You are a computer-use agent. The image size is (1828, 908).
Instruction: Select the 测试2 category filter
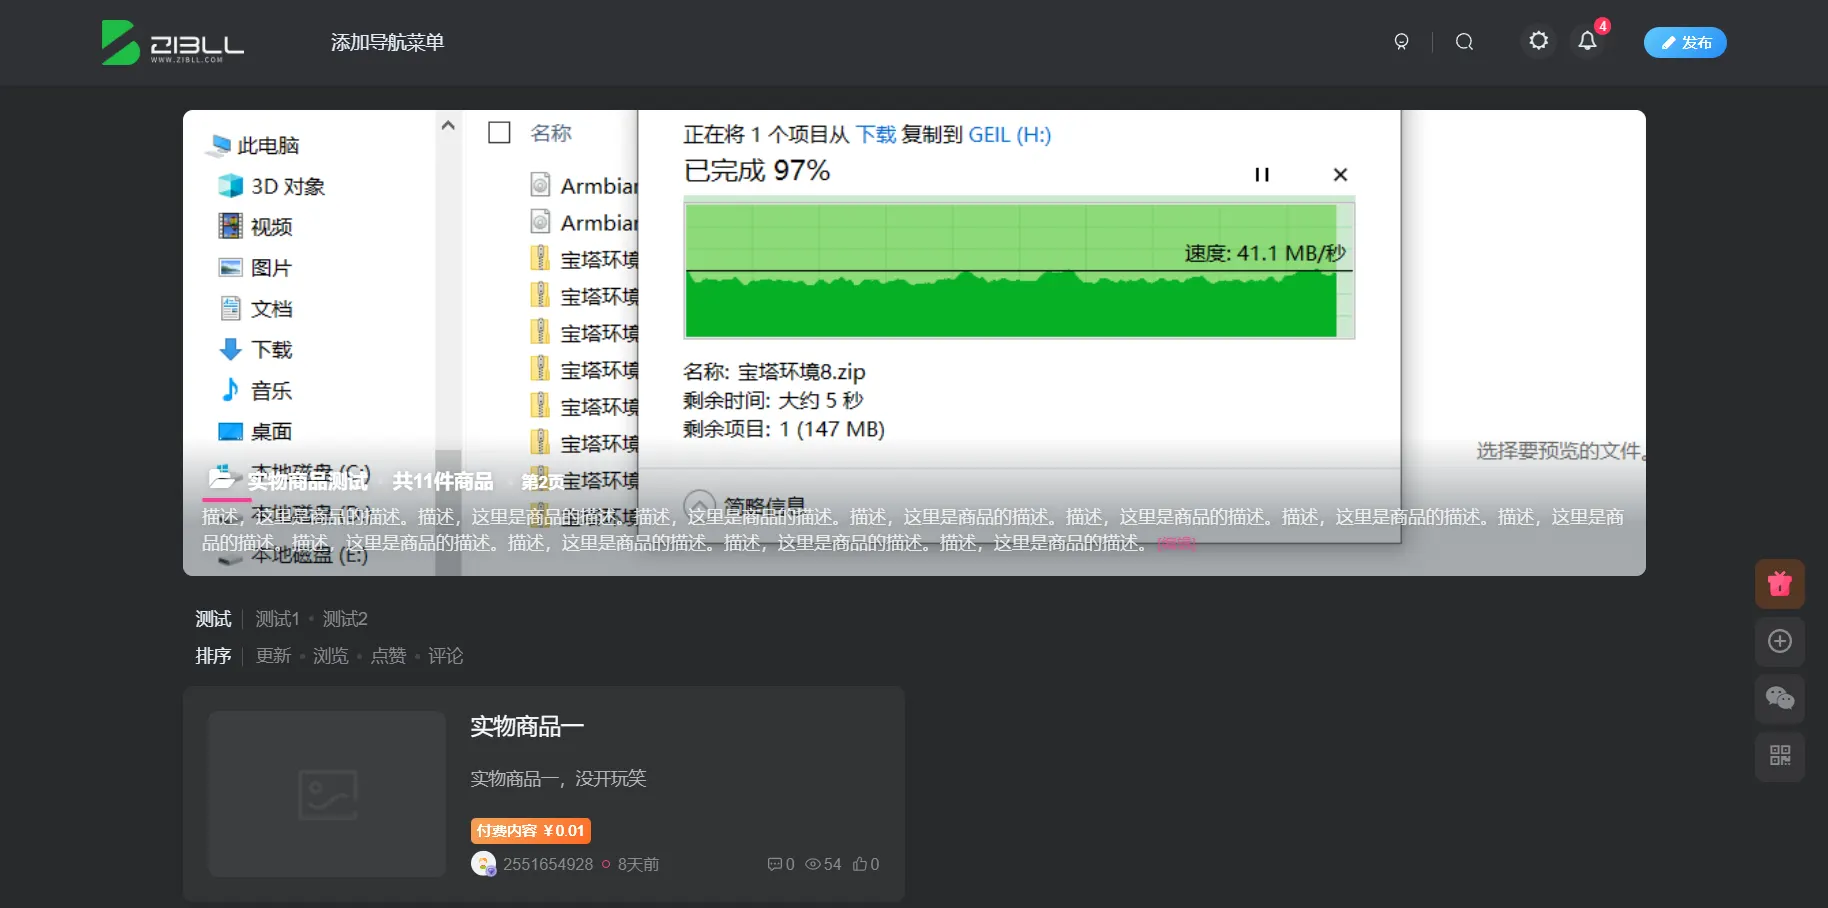[x=345, y=619]
